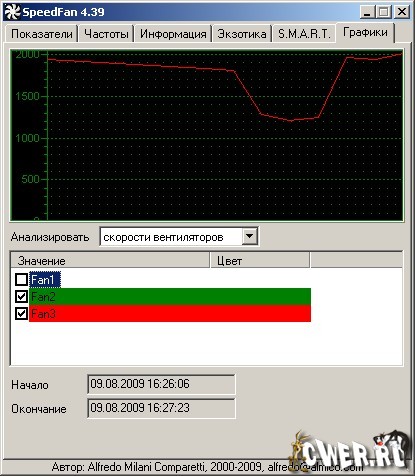415x476 pixels.
Task: Click the Окончание label
Action: tap(39, 409)
